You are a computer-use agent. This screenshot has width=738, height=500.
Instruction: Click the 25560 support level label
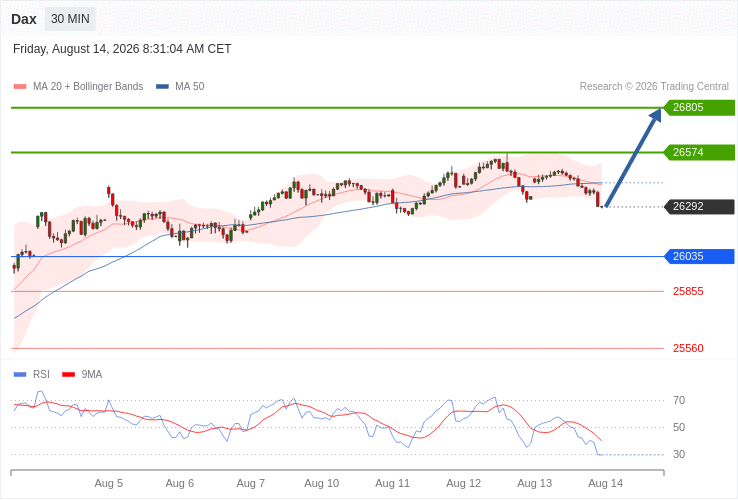[688, 348]
